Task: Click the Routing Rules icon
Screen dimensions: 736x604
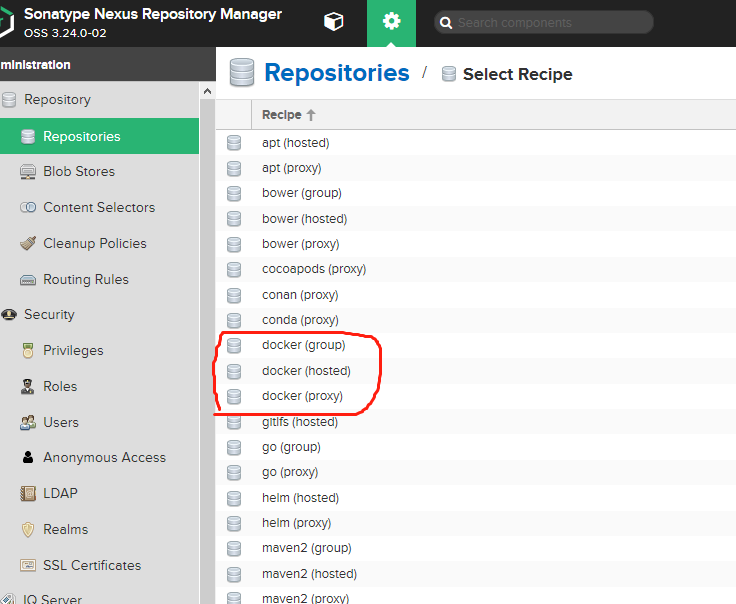Action: tap(28, 280)
